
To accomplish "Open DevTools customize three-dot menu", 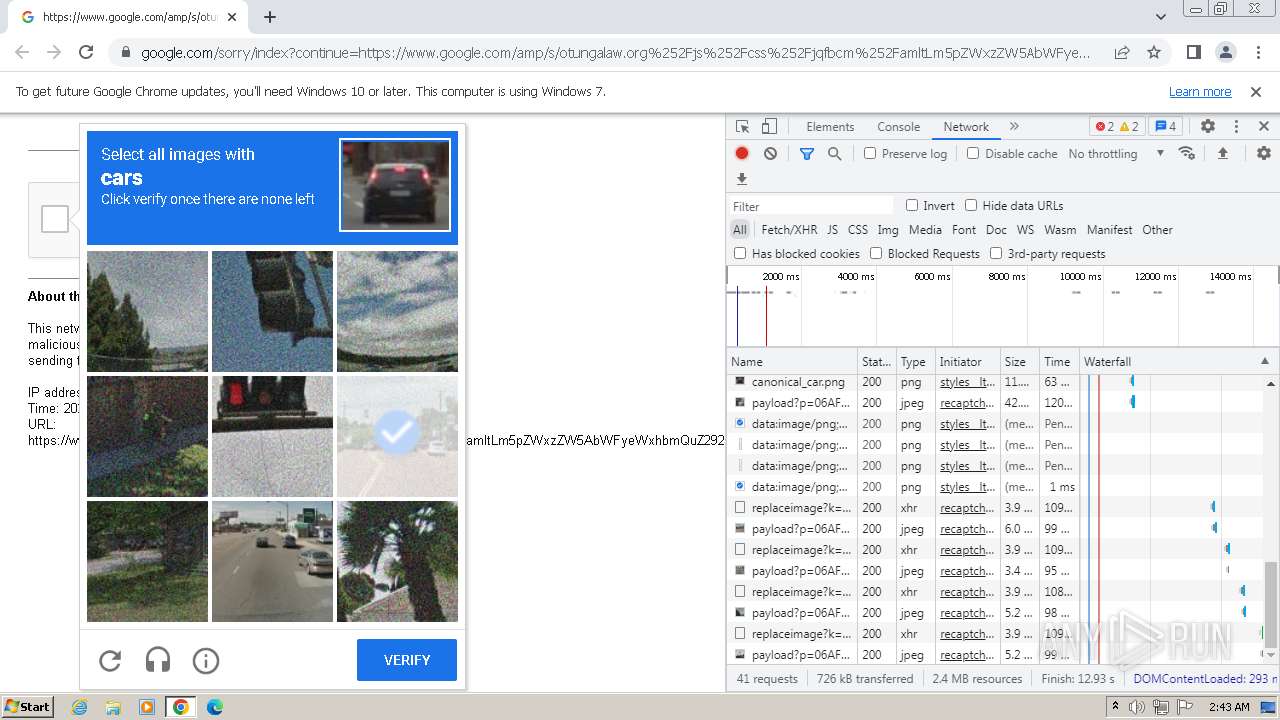I will point(1236,127).
